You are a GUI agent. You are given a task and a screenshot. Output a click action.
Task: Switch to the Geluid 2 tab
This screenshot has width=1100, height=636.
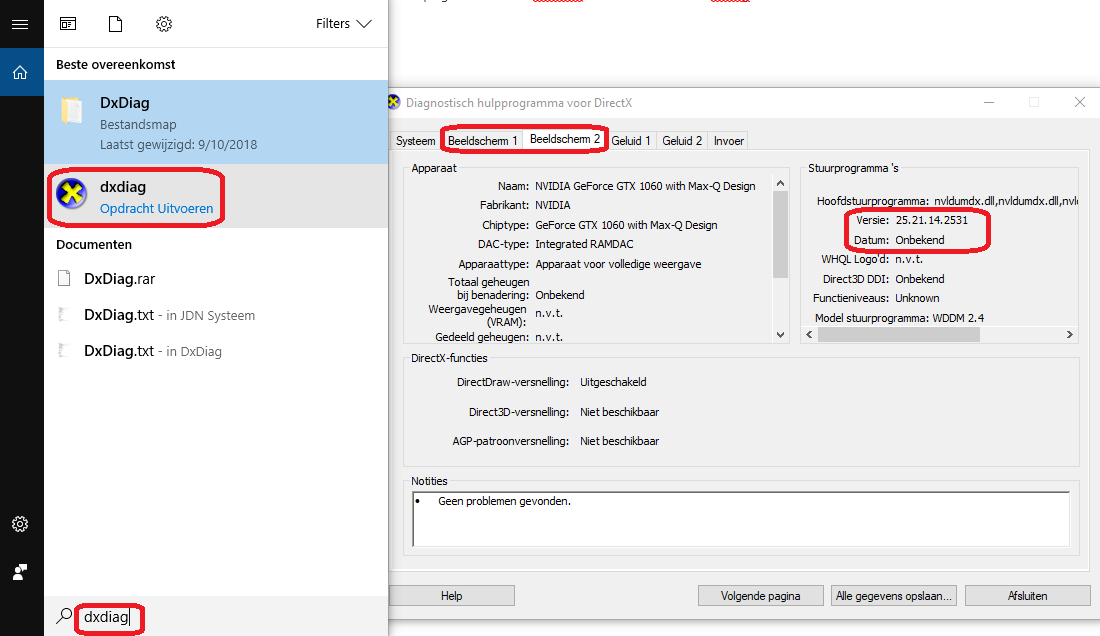click(x=682, y=141)
